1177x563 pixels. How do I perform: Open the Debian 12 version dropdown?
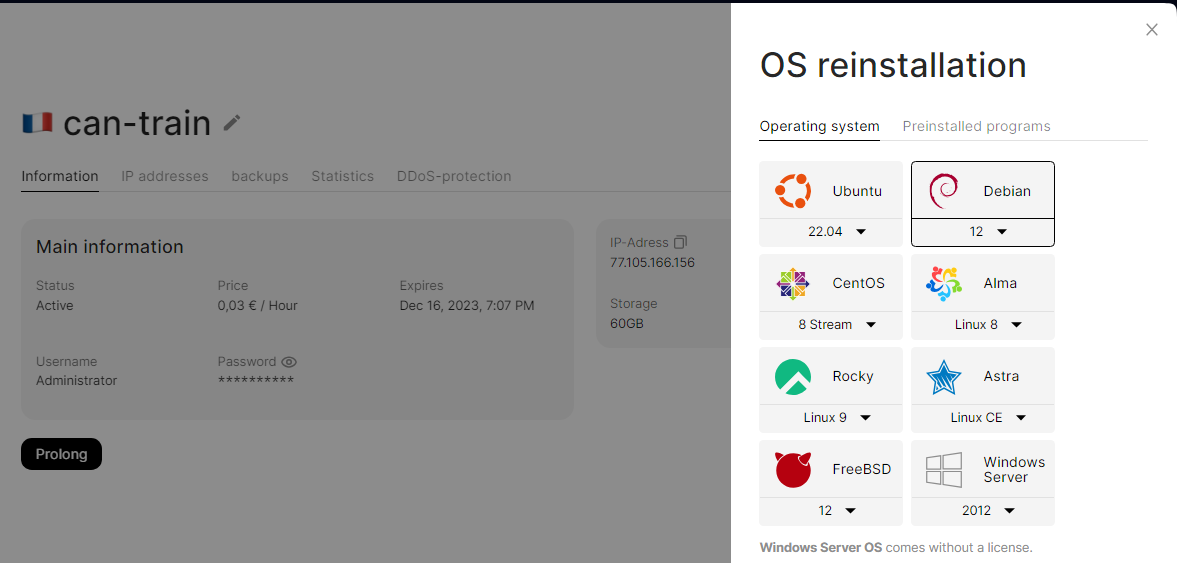pyautogui.click(x=1001, y=232)
